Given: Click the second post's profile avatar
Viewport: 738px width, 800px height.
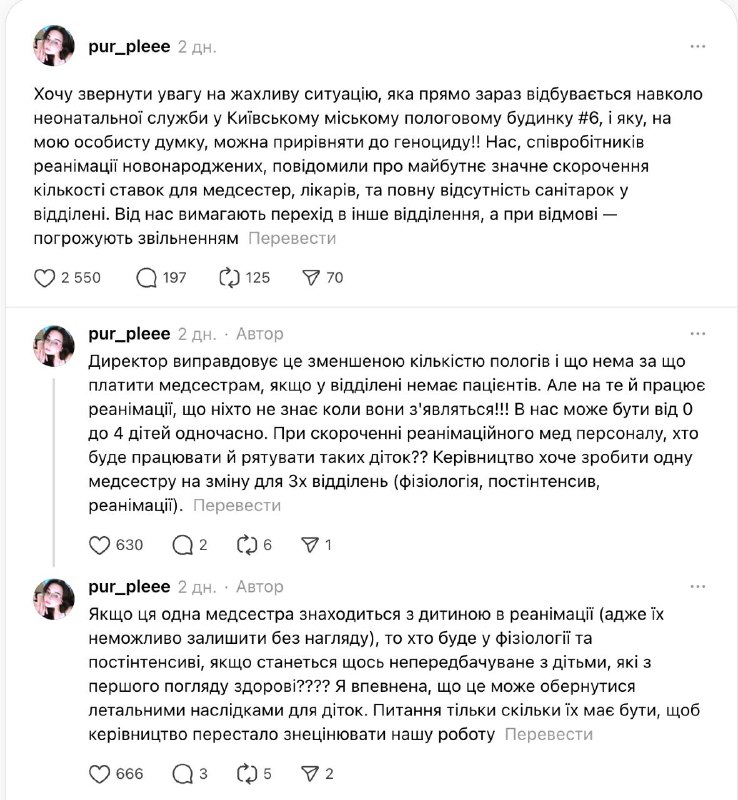Looking at the screenshot, I should point(53,344).
